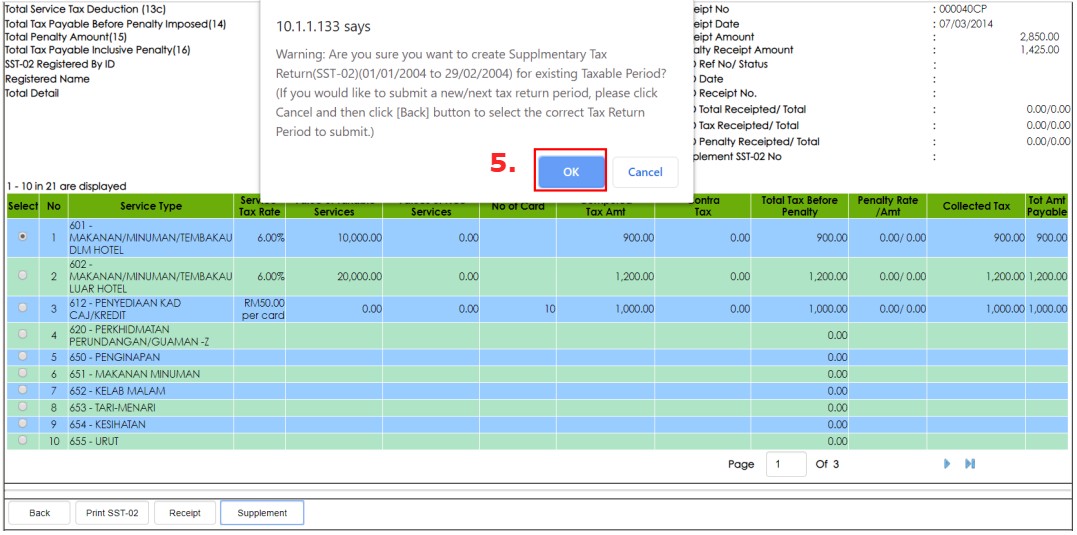Open the Receipt button
Screen dimensions: 1077x535
pyautogui.click(x=184, y=513)
